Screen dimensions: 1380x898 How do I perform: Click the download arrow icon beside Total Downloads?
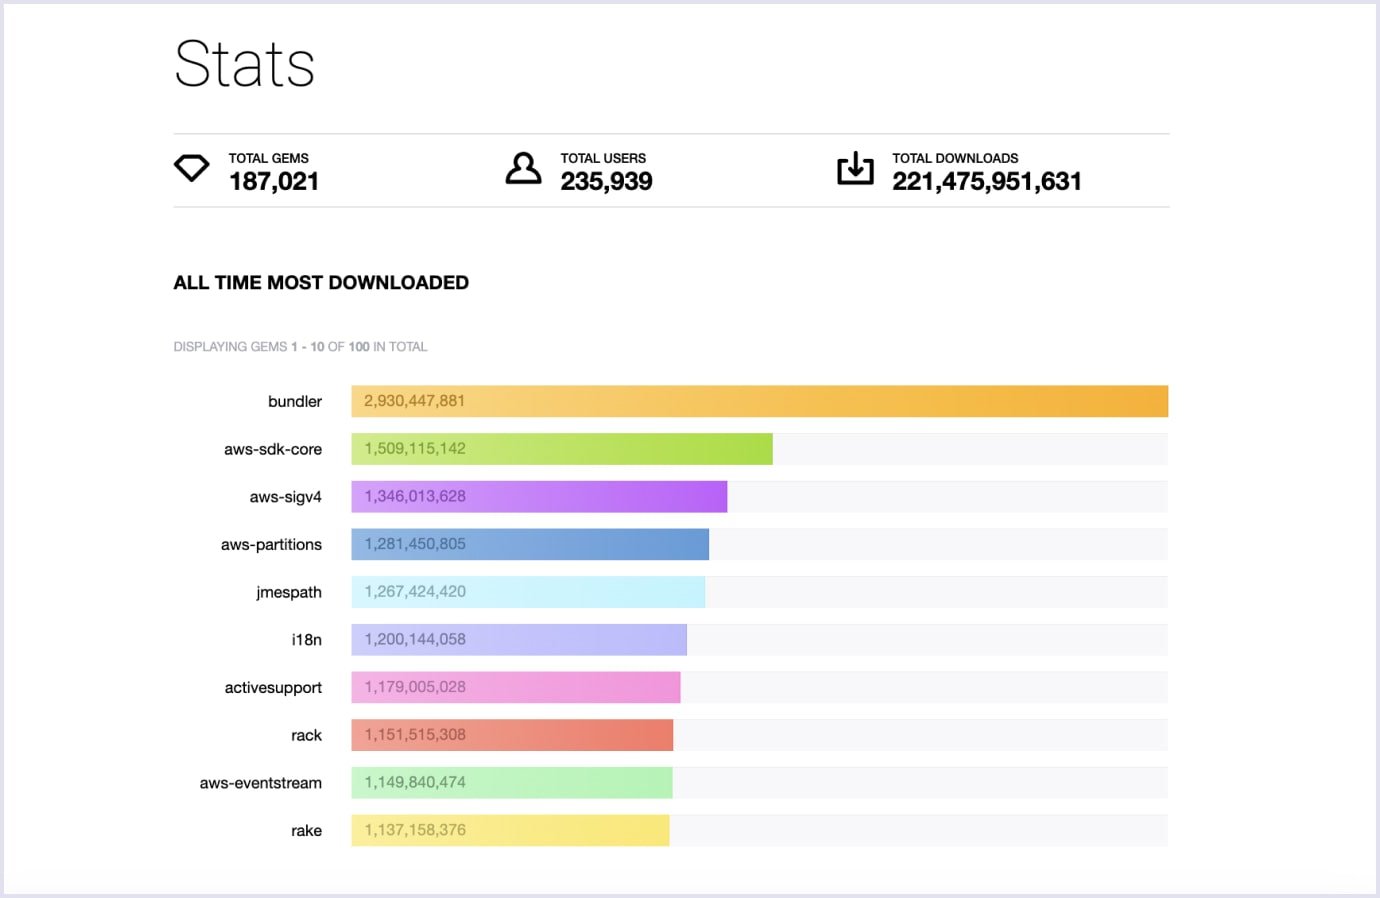pyautogui.click(x=855, y=169)
